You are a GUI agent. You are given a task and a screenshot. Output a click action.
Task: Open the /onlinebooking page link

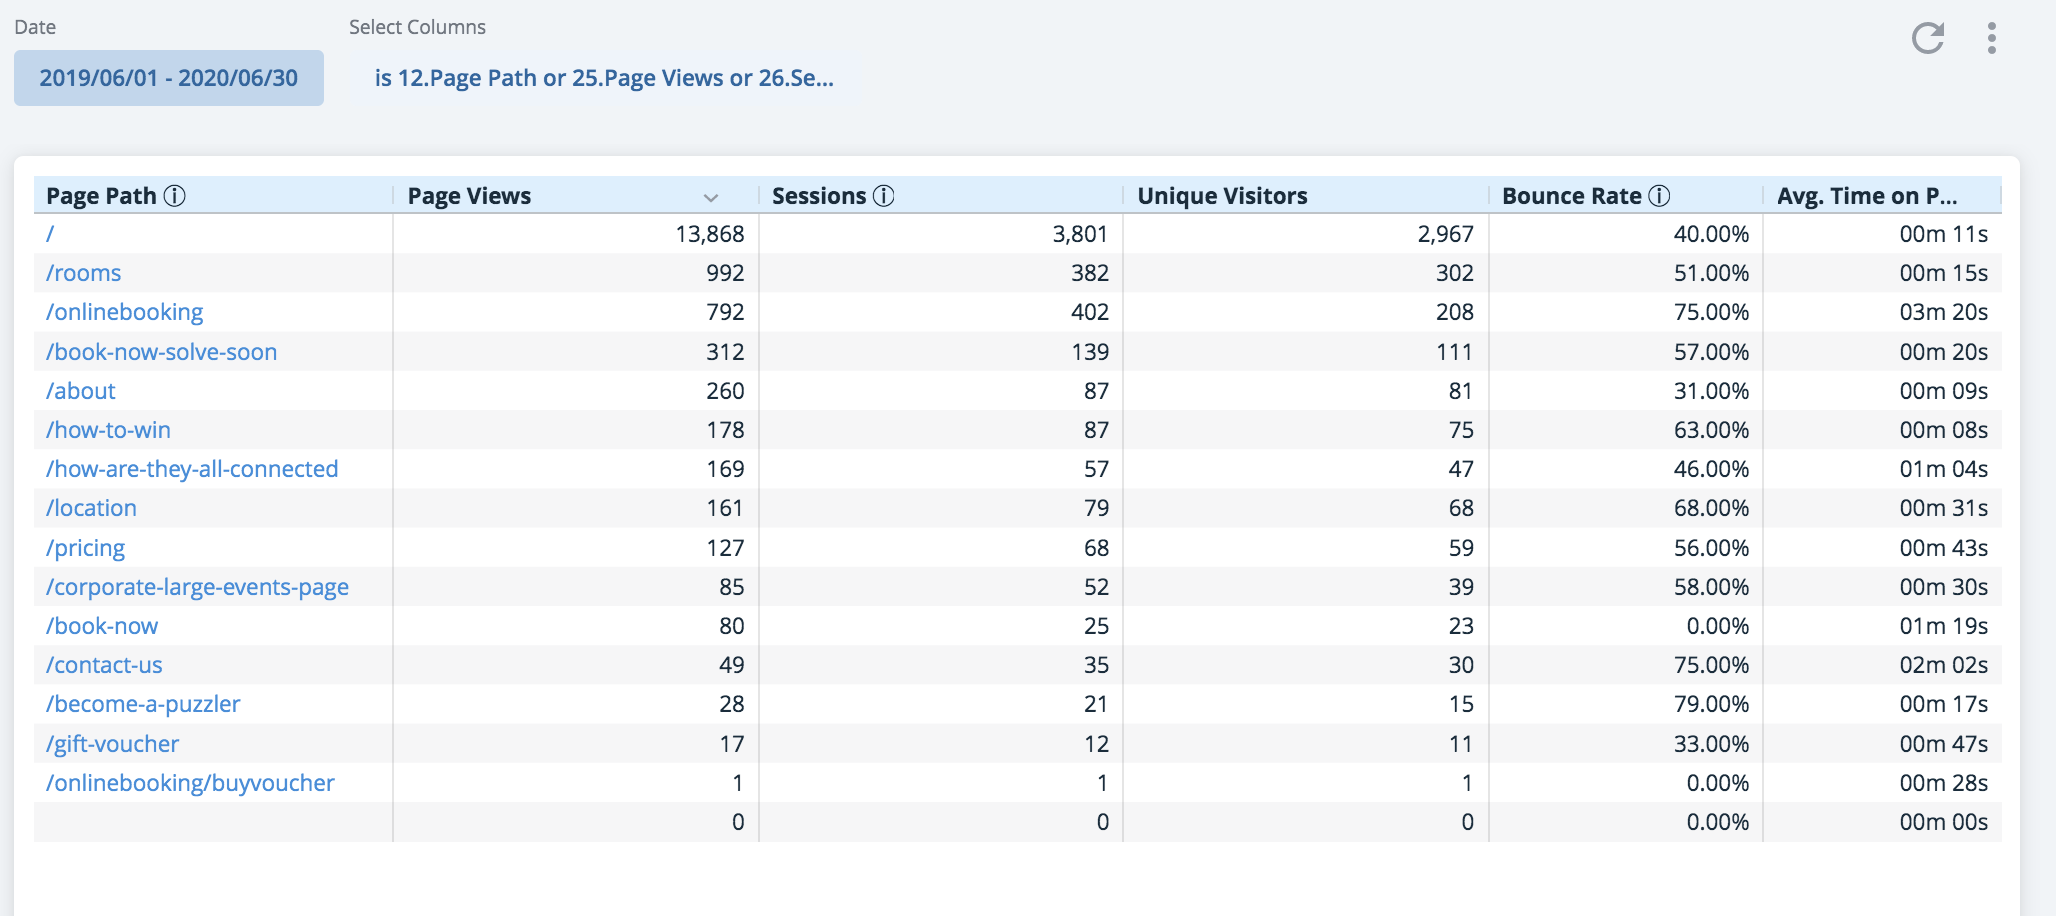pyautogui.click(x=125, y=312)
